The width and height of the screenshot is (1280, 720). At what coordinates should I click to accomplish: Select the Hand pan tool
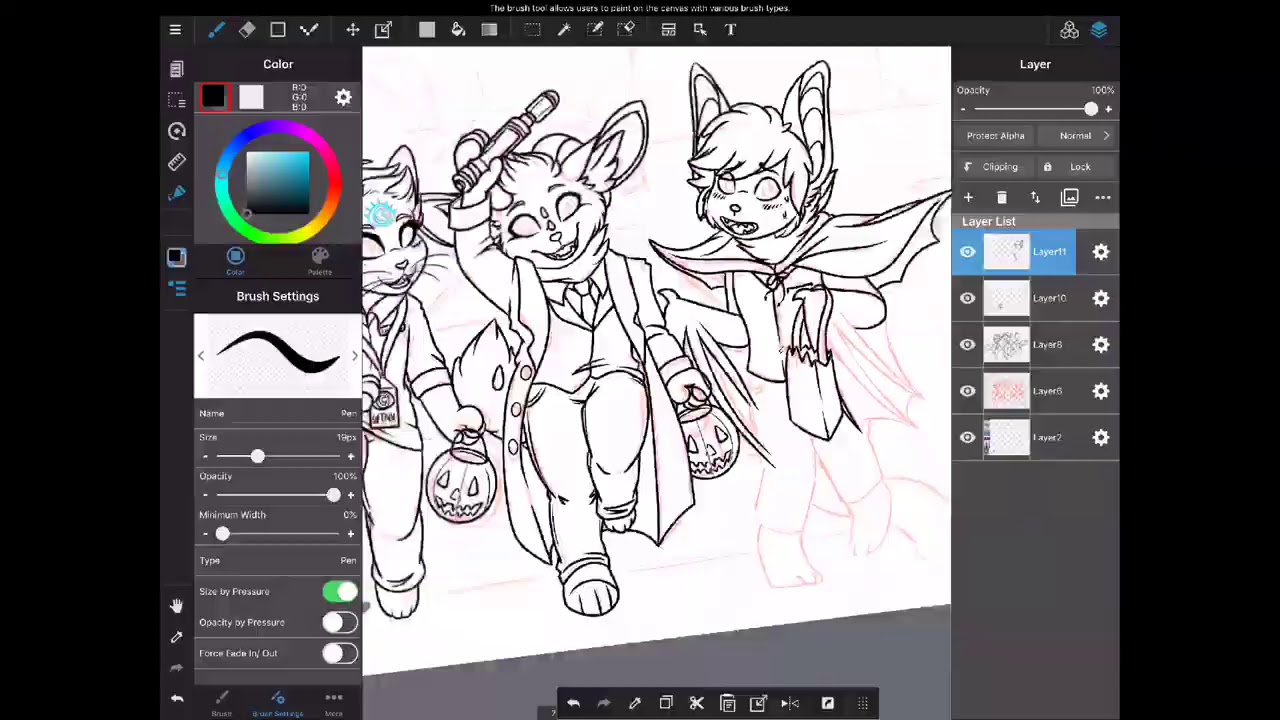pos(177,605)
